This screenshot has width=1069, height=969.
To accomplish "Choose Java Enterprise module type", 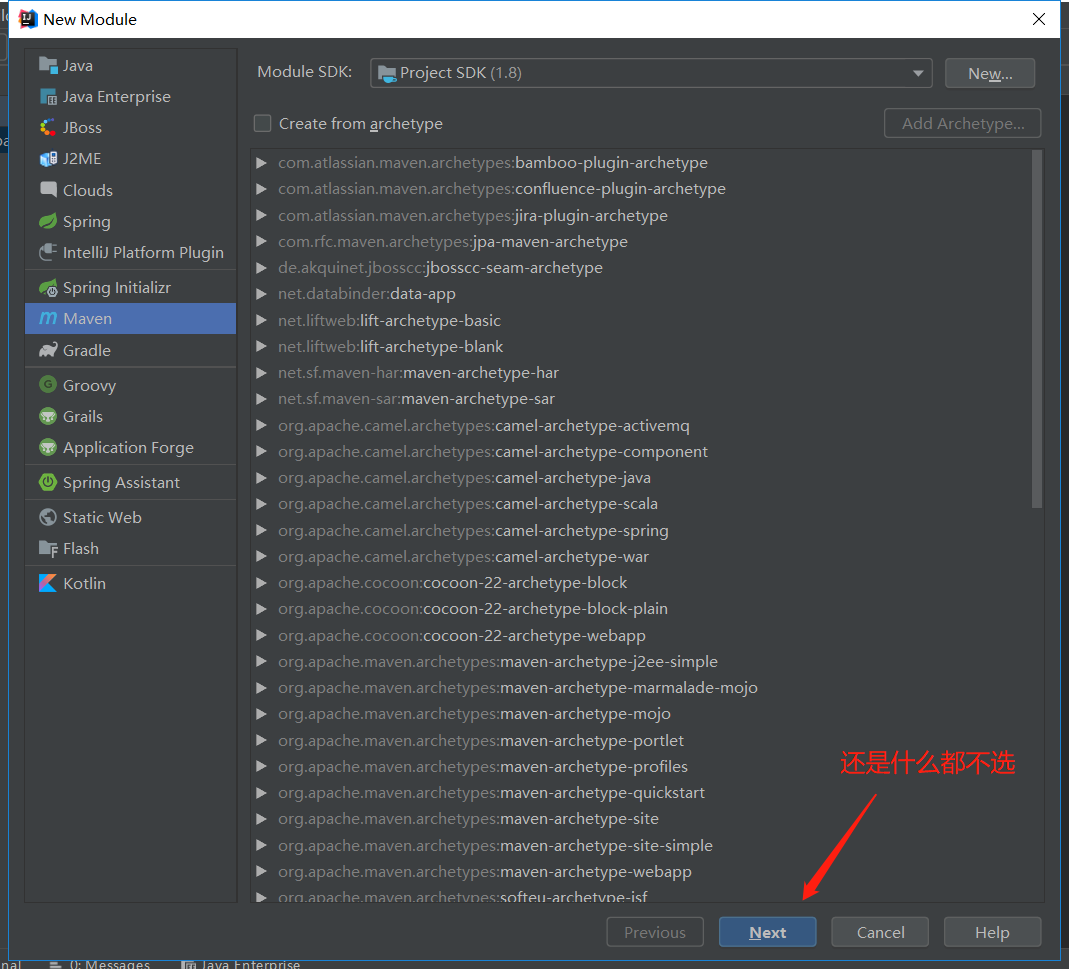I will click(130, 97).
